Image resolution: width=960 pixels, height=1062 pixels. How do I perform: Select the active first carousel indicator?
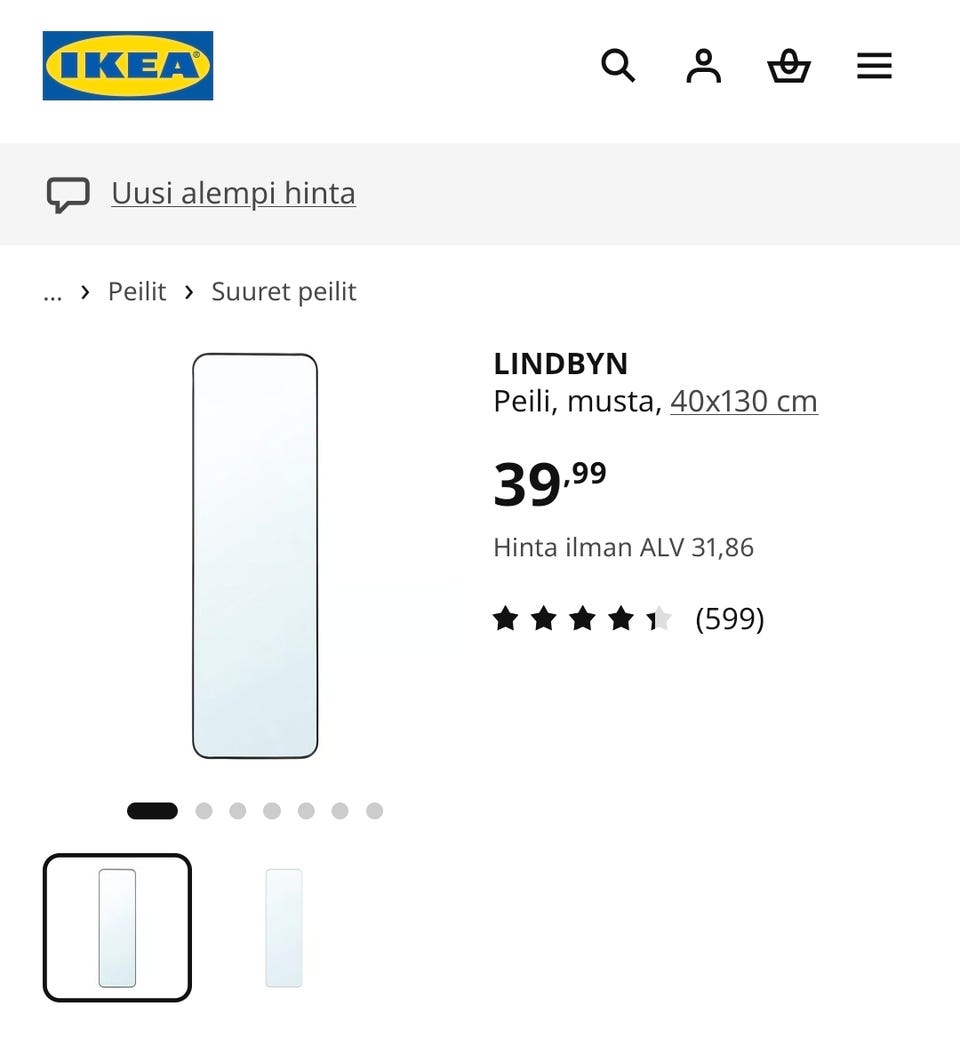click(x=152, y=811)
